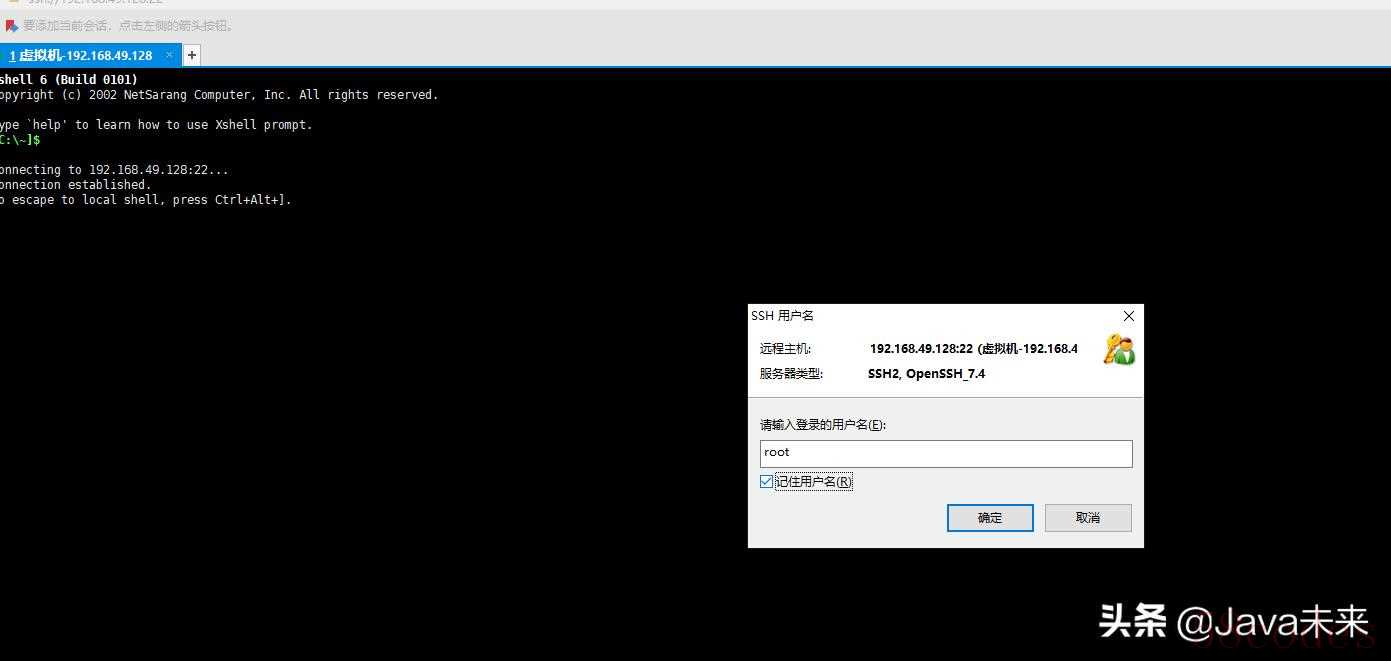1391x661 pixels.
Task: Click the 服务器类型 label in the dialog
Action: [x=791, y=374]
